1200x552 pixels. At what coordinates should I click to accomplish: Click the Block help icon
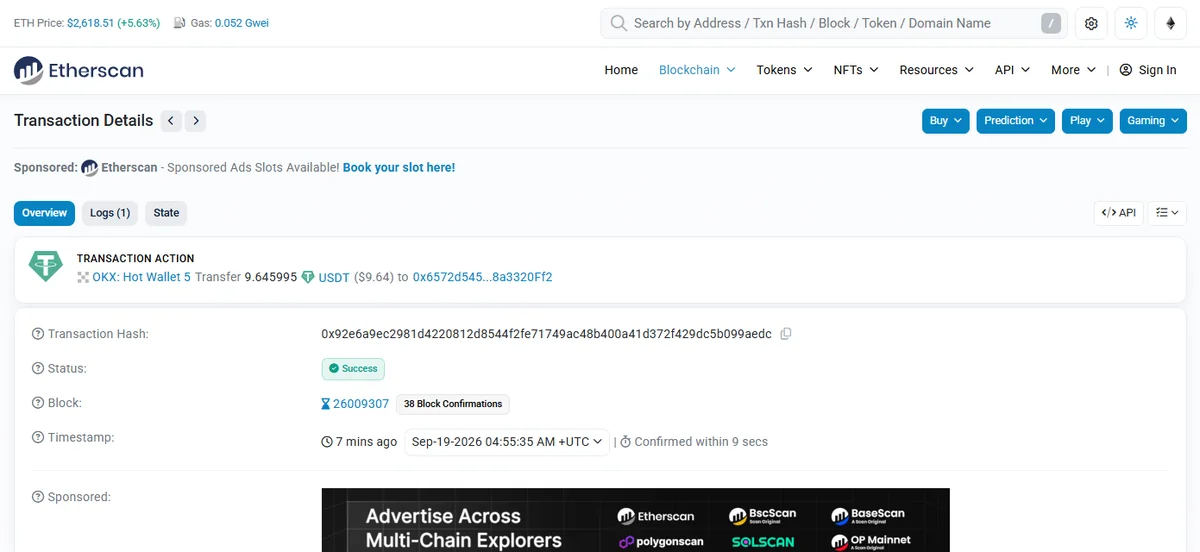click(x=38, y=403)
